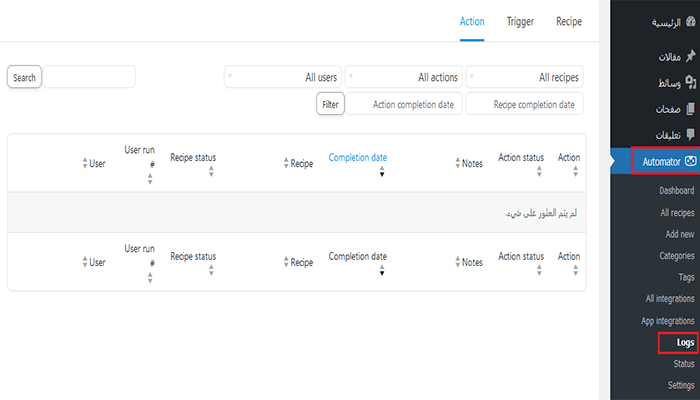The width and height of the screenshot is (700, 400).
Task: Click Action completion date field
Action: coord(404,104)
